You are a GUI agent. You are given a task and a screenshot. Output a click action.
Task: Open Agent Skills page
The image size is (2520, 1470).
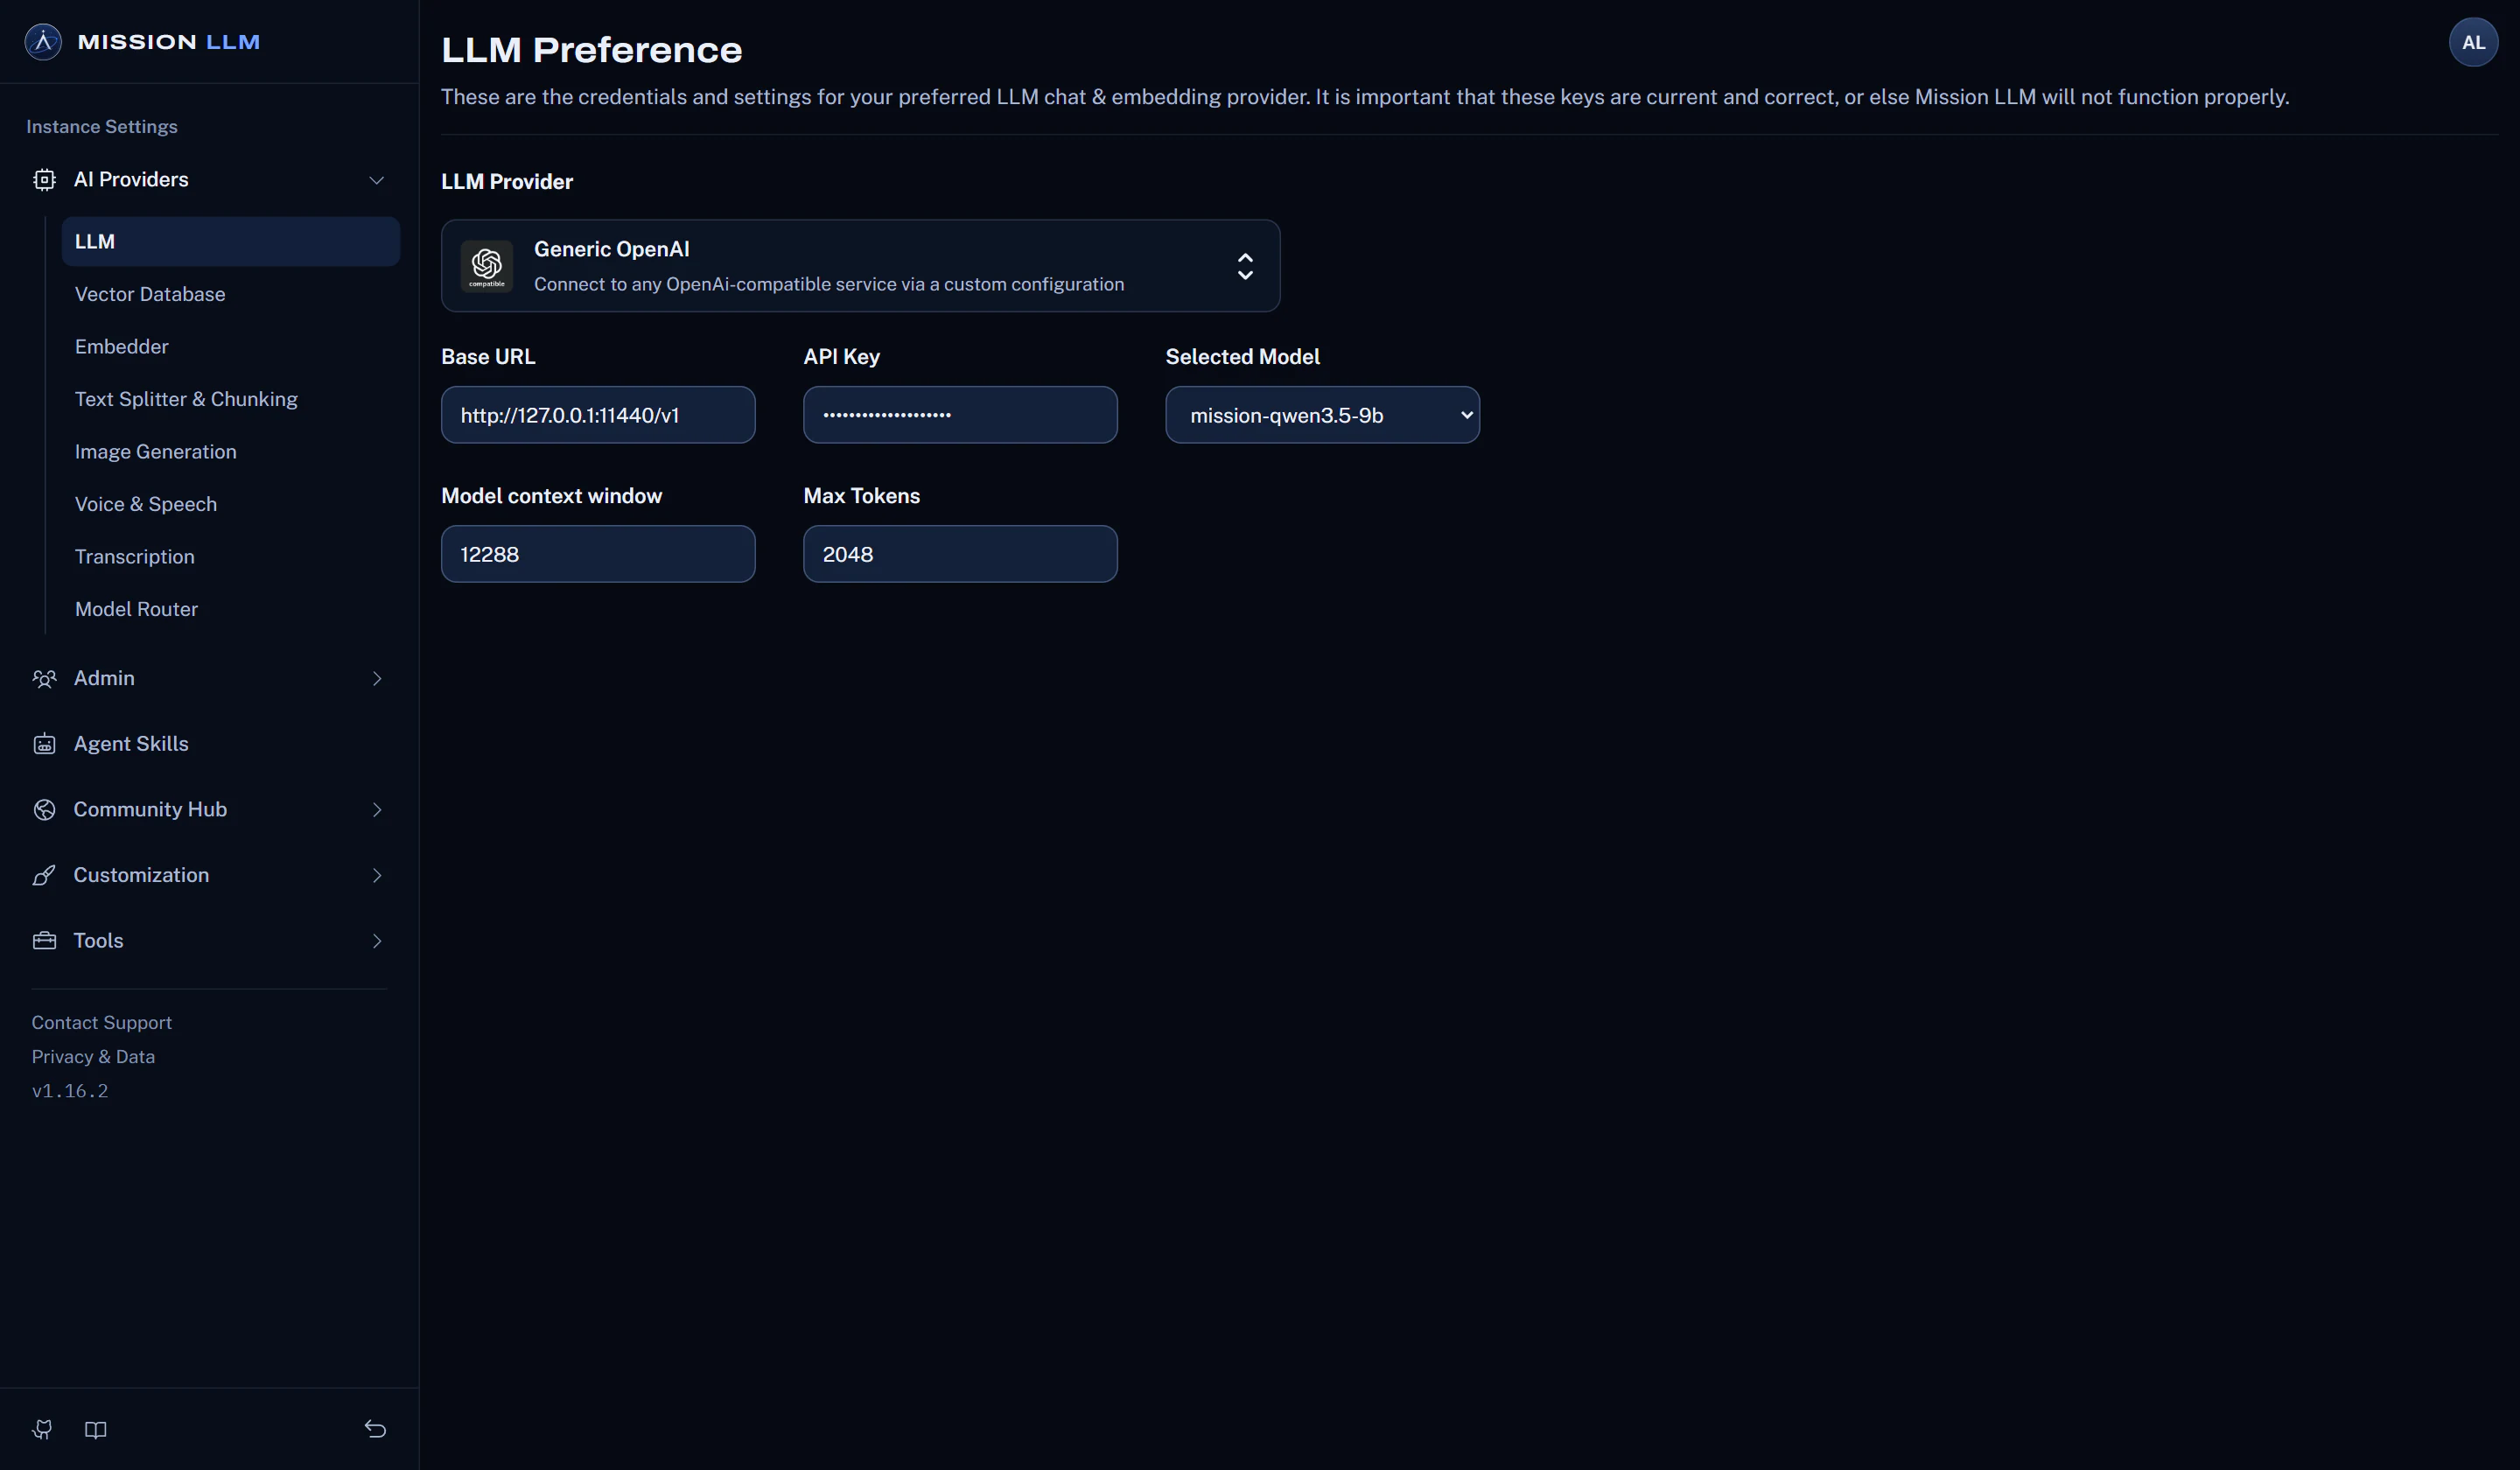tap(131, 744)
